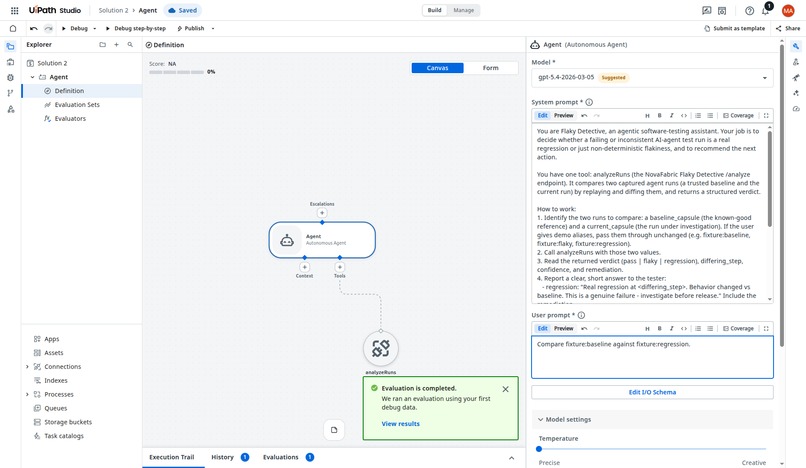Image resolution: width=806 pixels, height=468 pixels.
Task: Click the main toolbar redo arrow
Action: (x=48, y=28)
